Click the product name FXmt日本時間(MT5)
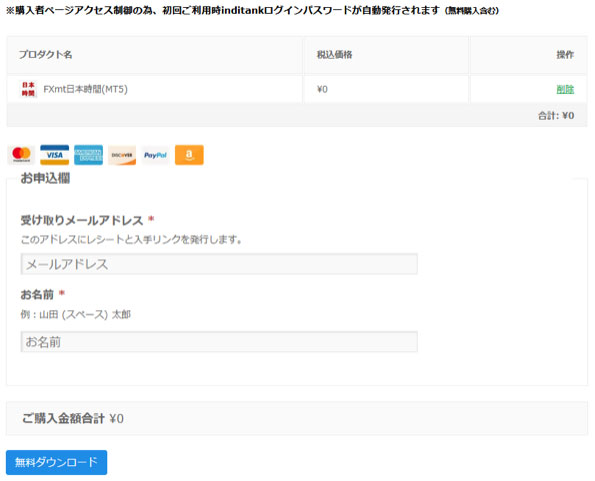Screen dimensions: 595x481 pyautogui.click(x=85, y=89)
